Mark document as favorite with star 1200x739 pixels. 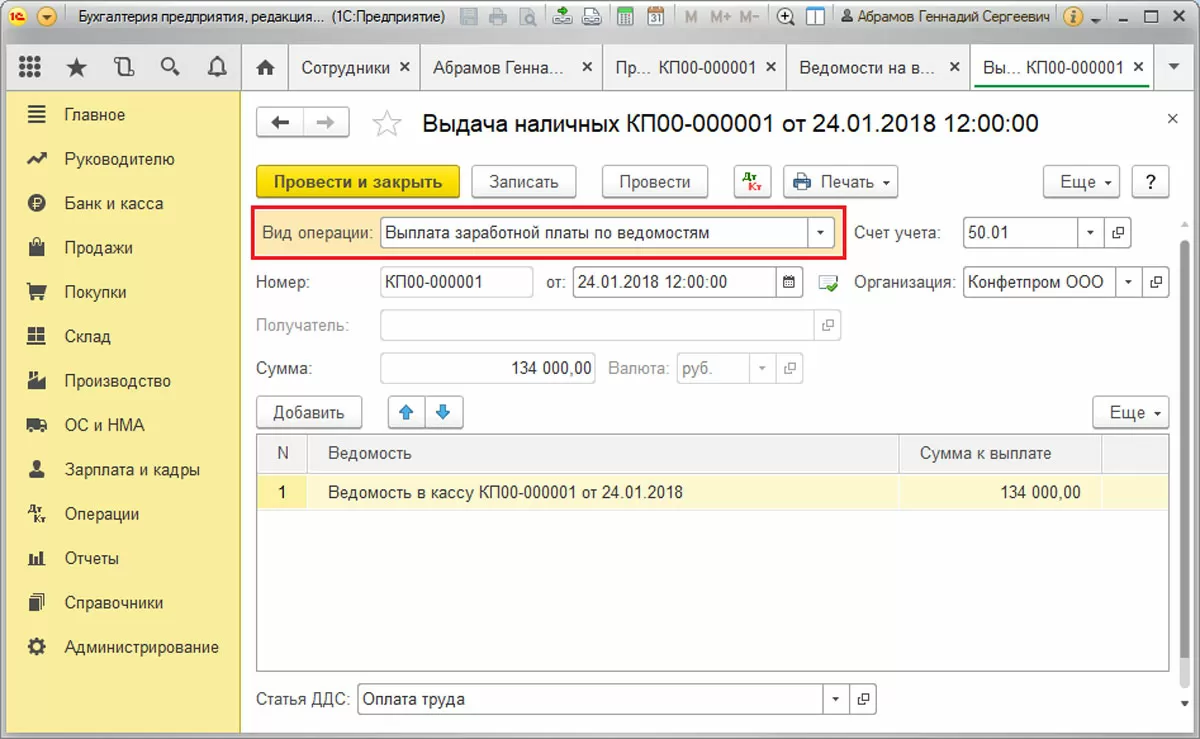[386, 123]
